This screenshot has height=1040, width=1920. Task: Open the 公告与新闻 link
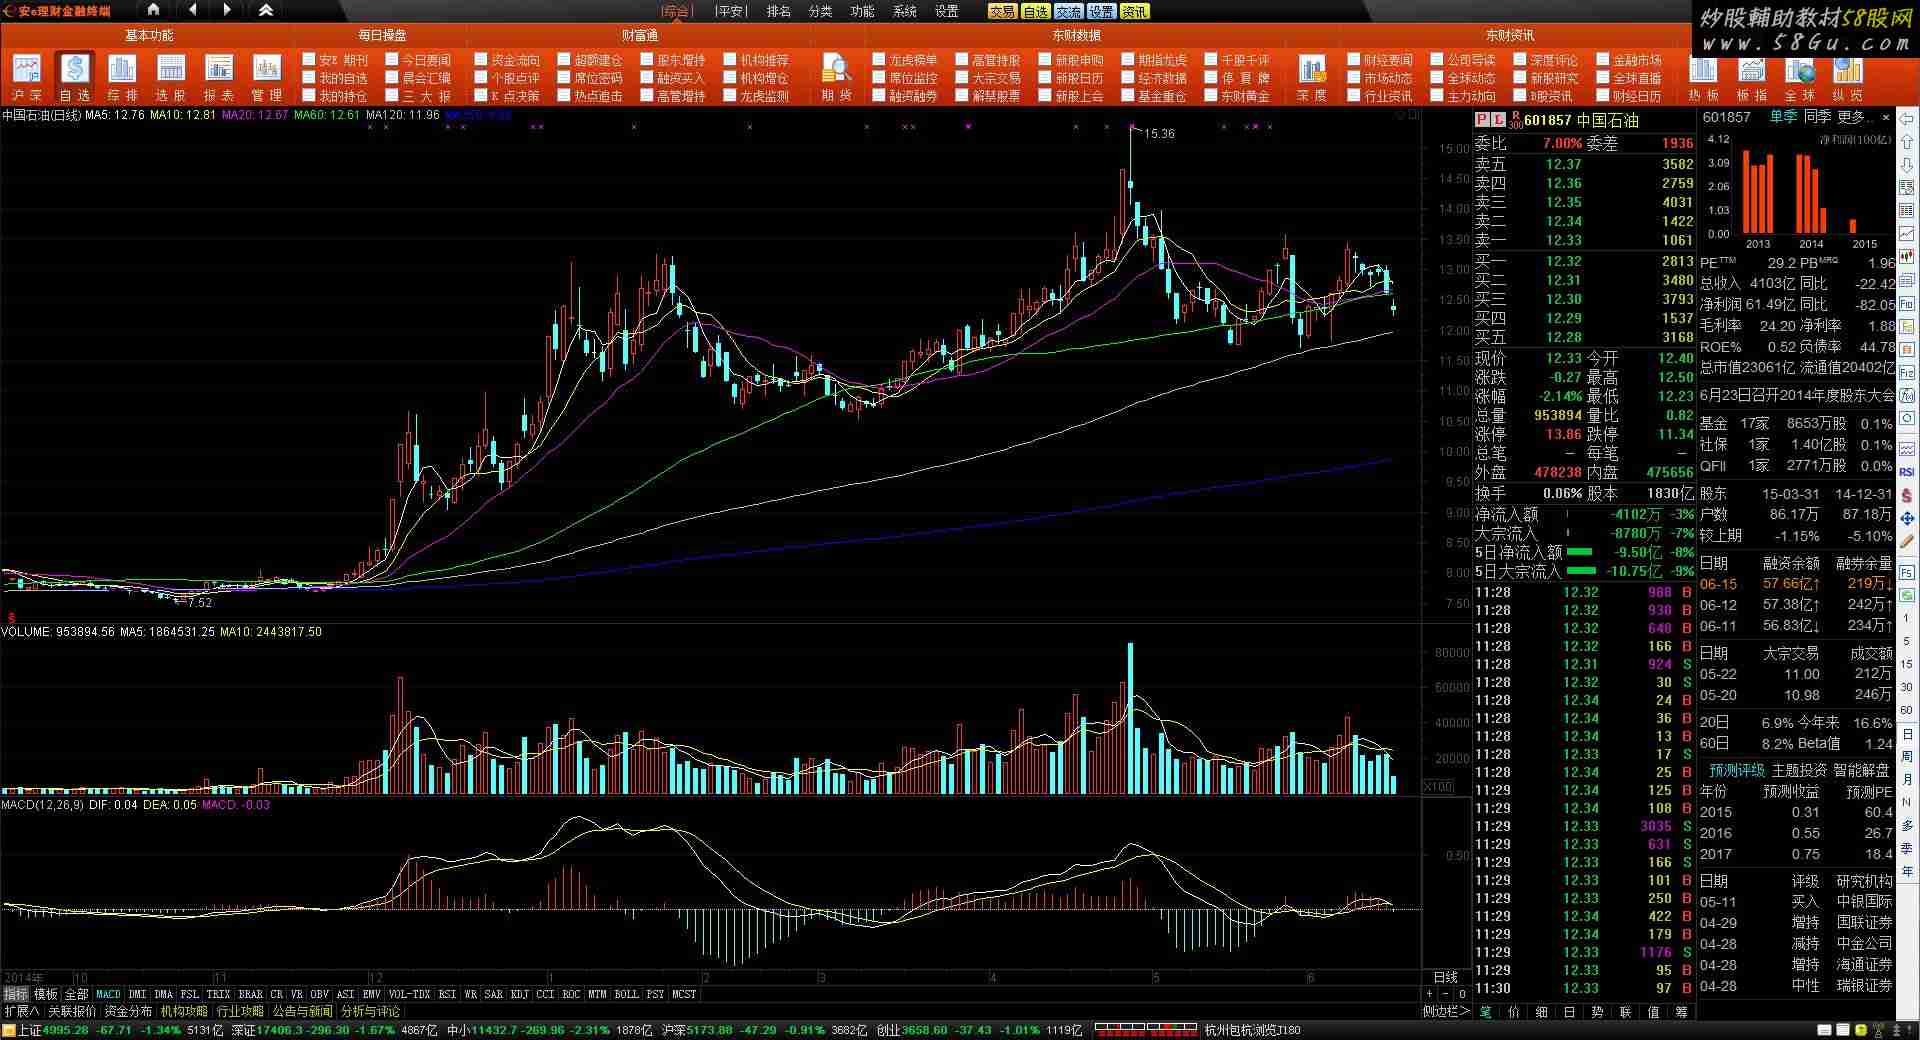(x=303, y=1012)
